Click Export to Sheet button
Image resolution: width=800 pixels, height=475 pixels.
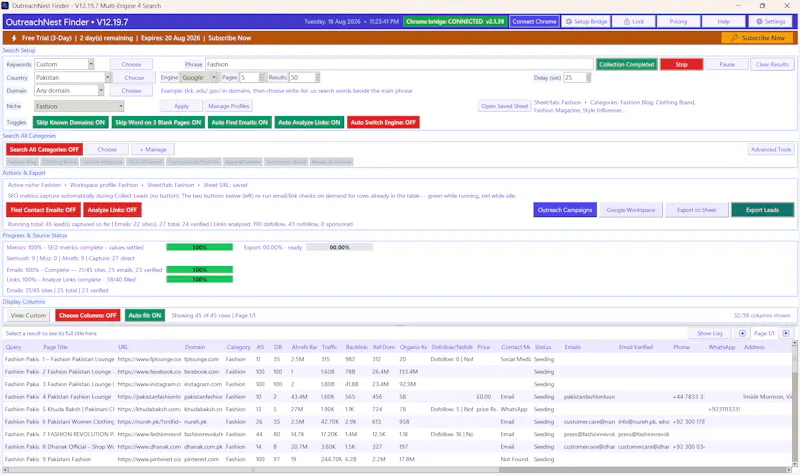pos(696,210)
